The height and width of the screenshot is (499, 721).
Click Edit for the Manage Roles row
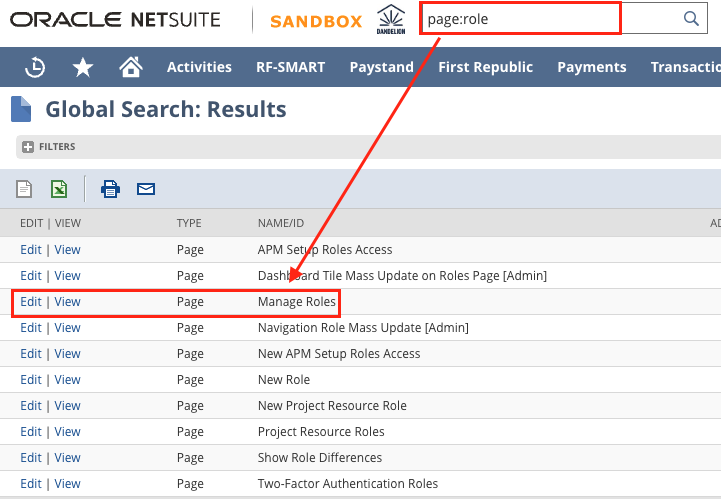[x=31, y=302]
